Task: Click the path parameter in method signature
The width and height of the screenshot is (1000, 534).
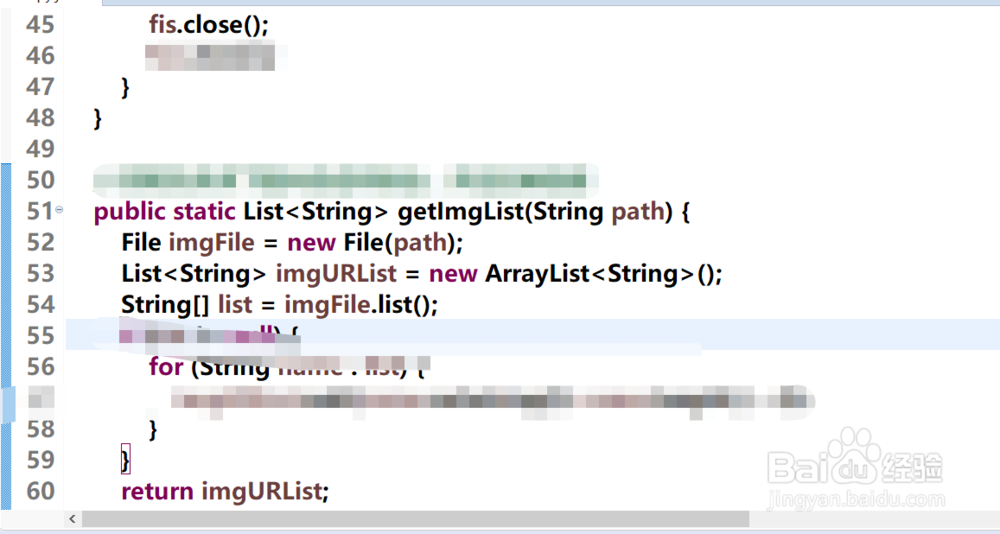Action: pos(638,212)
